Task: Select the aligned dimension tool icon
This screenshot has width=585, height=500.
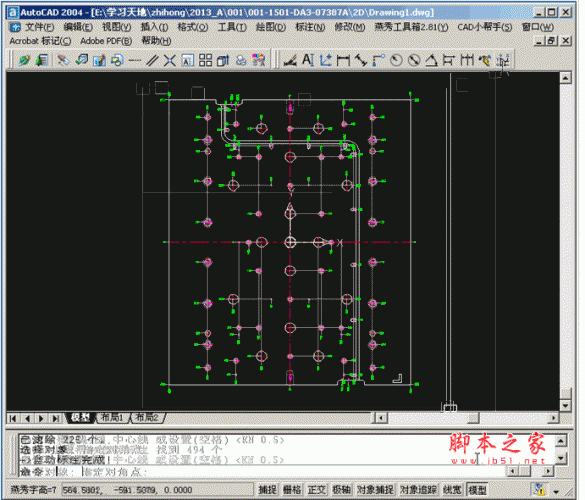Action: [x=360, y=60]
